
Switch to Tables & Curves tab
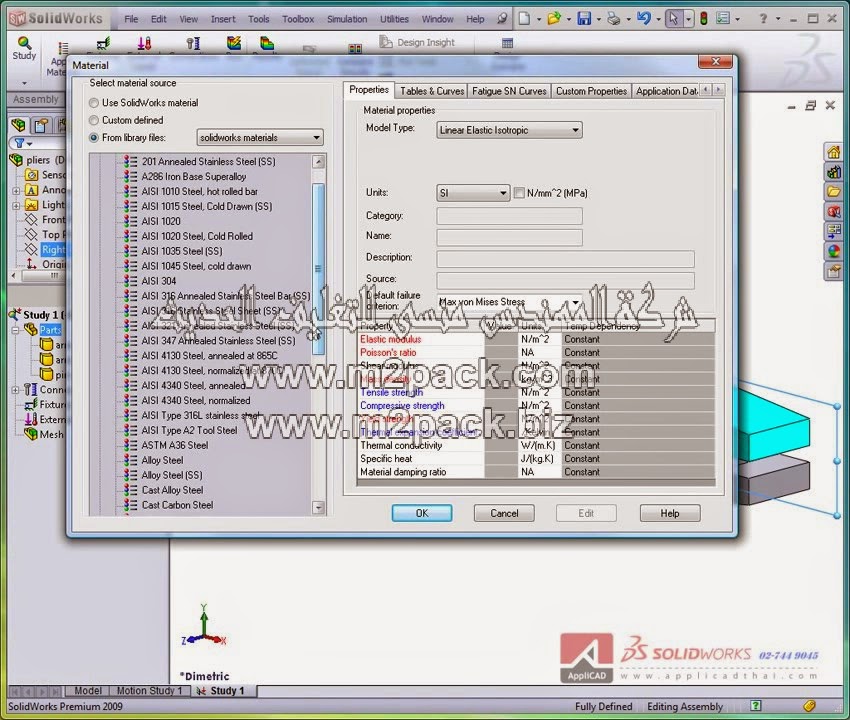pyautogui.click(x=432, y=91)
